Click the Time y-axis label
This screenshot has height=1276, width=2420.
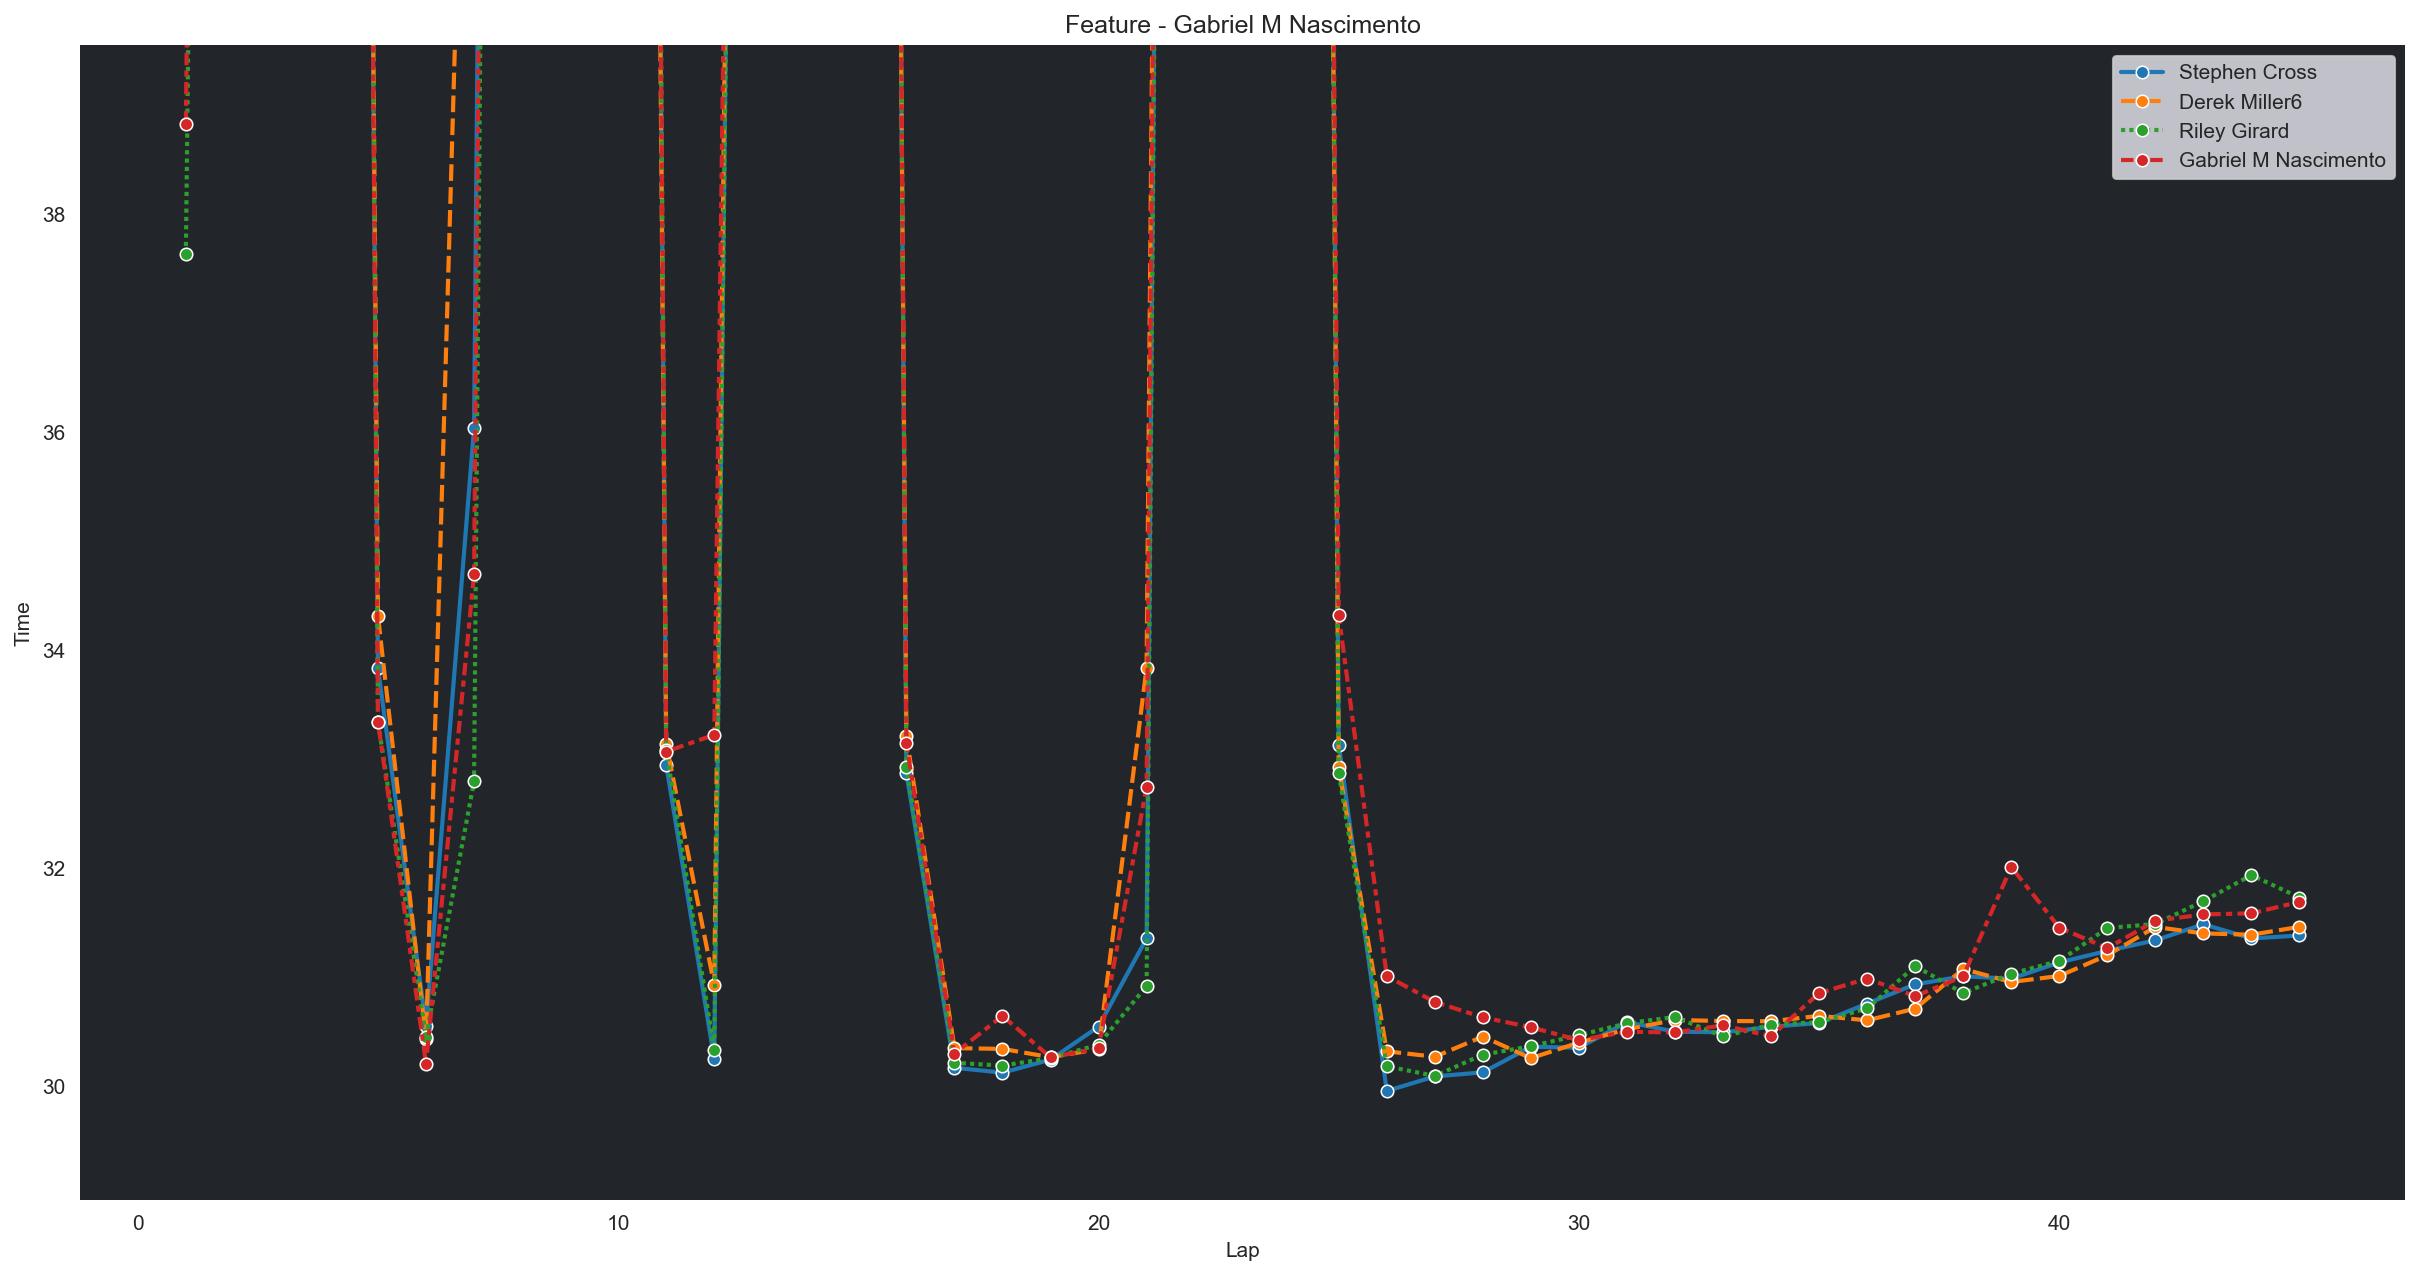[x=22, y=623]
